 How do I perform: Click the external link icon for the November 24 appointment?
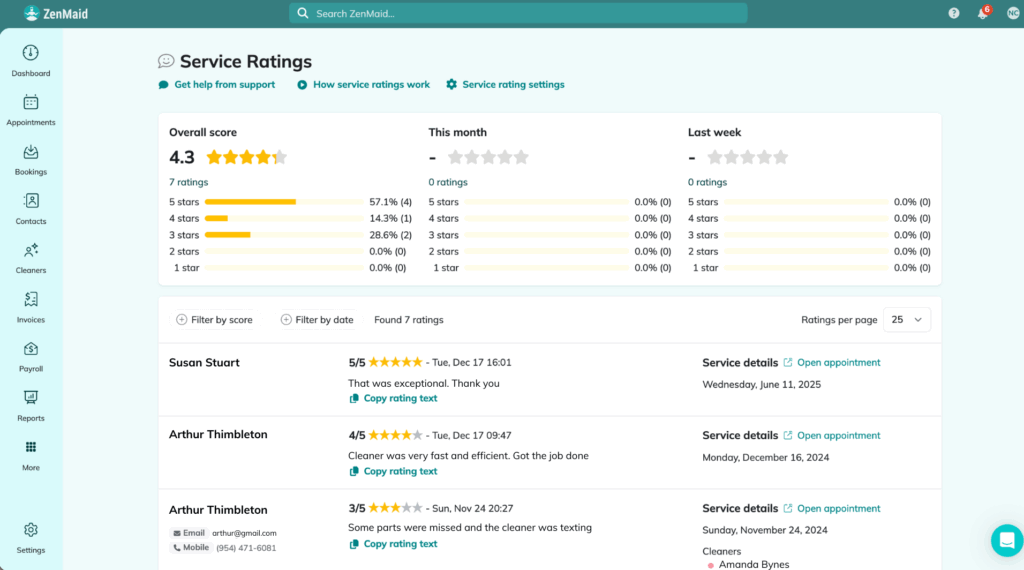pos(788,509)
